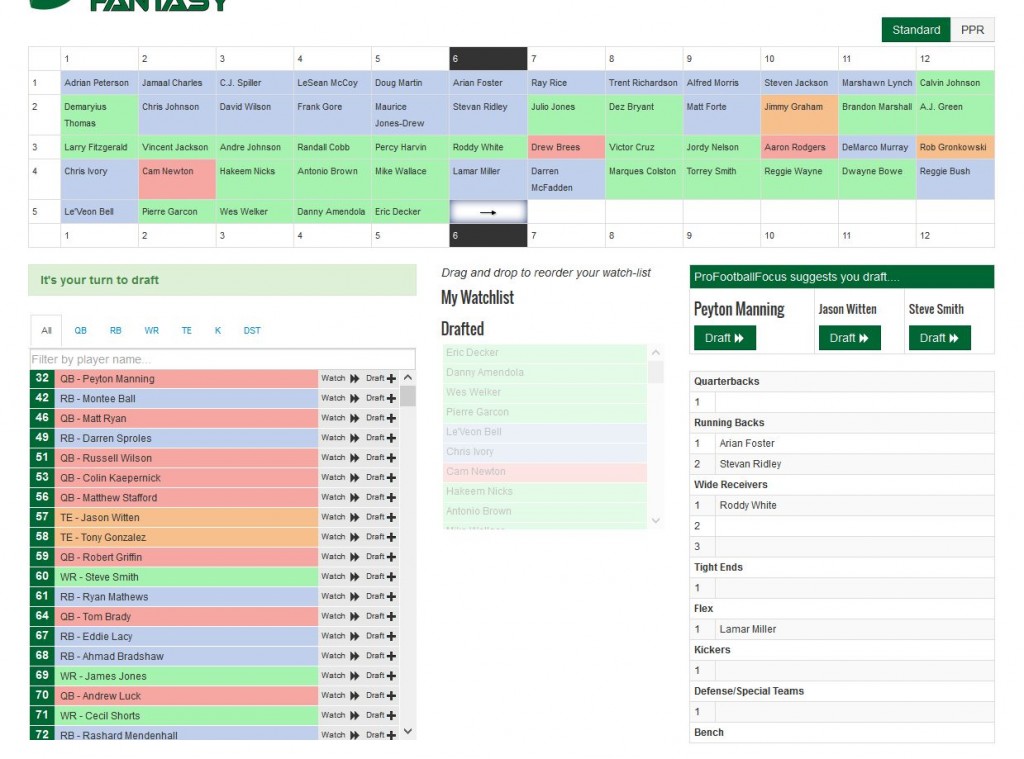This screenshot has height=759, width=1024.
Task: Select Jimmy Graham draft board cell
Action: pyautogui.click(x=799, y=115)
